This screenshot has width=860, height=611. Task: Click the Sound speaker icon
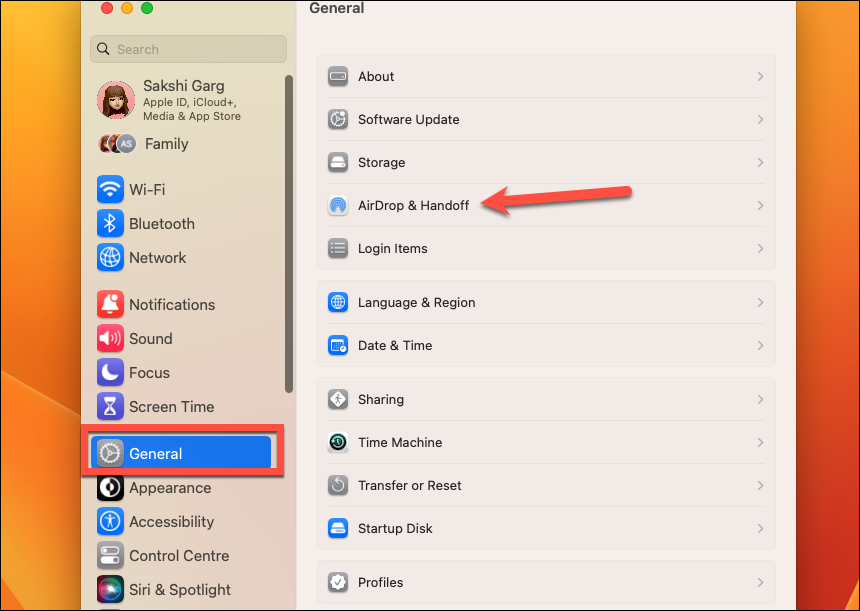pos(110,338)
